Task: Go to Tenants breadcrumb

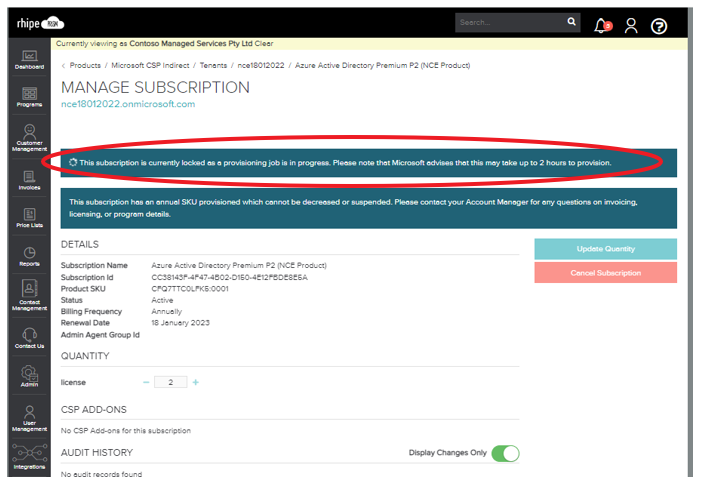Action: coord(213,65)
